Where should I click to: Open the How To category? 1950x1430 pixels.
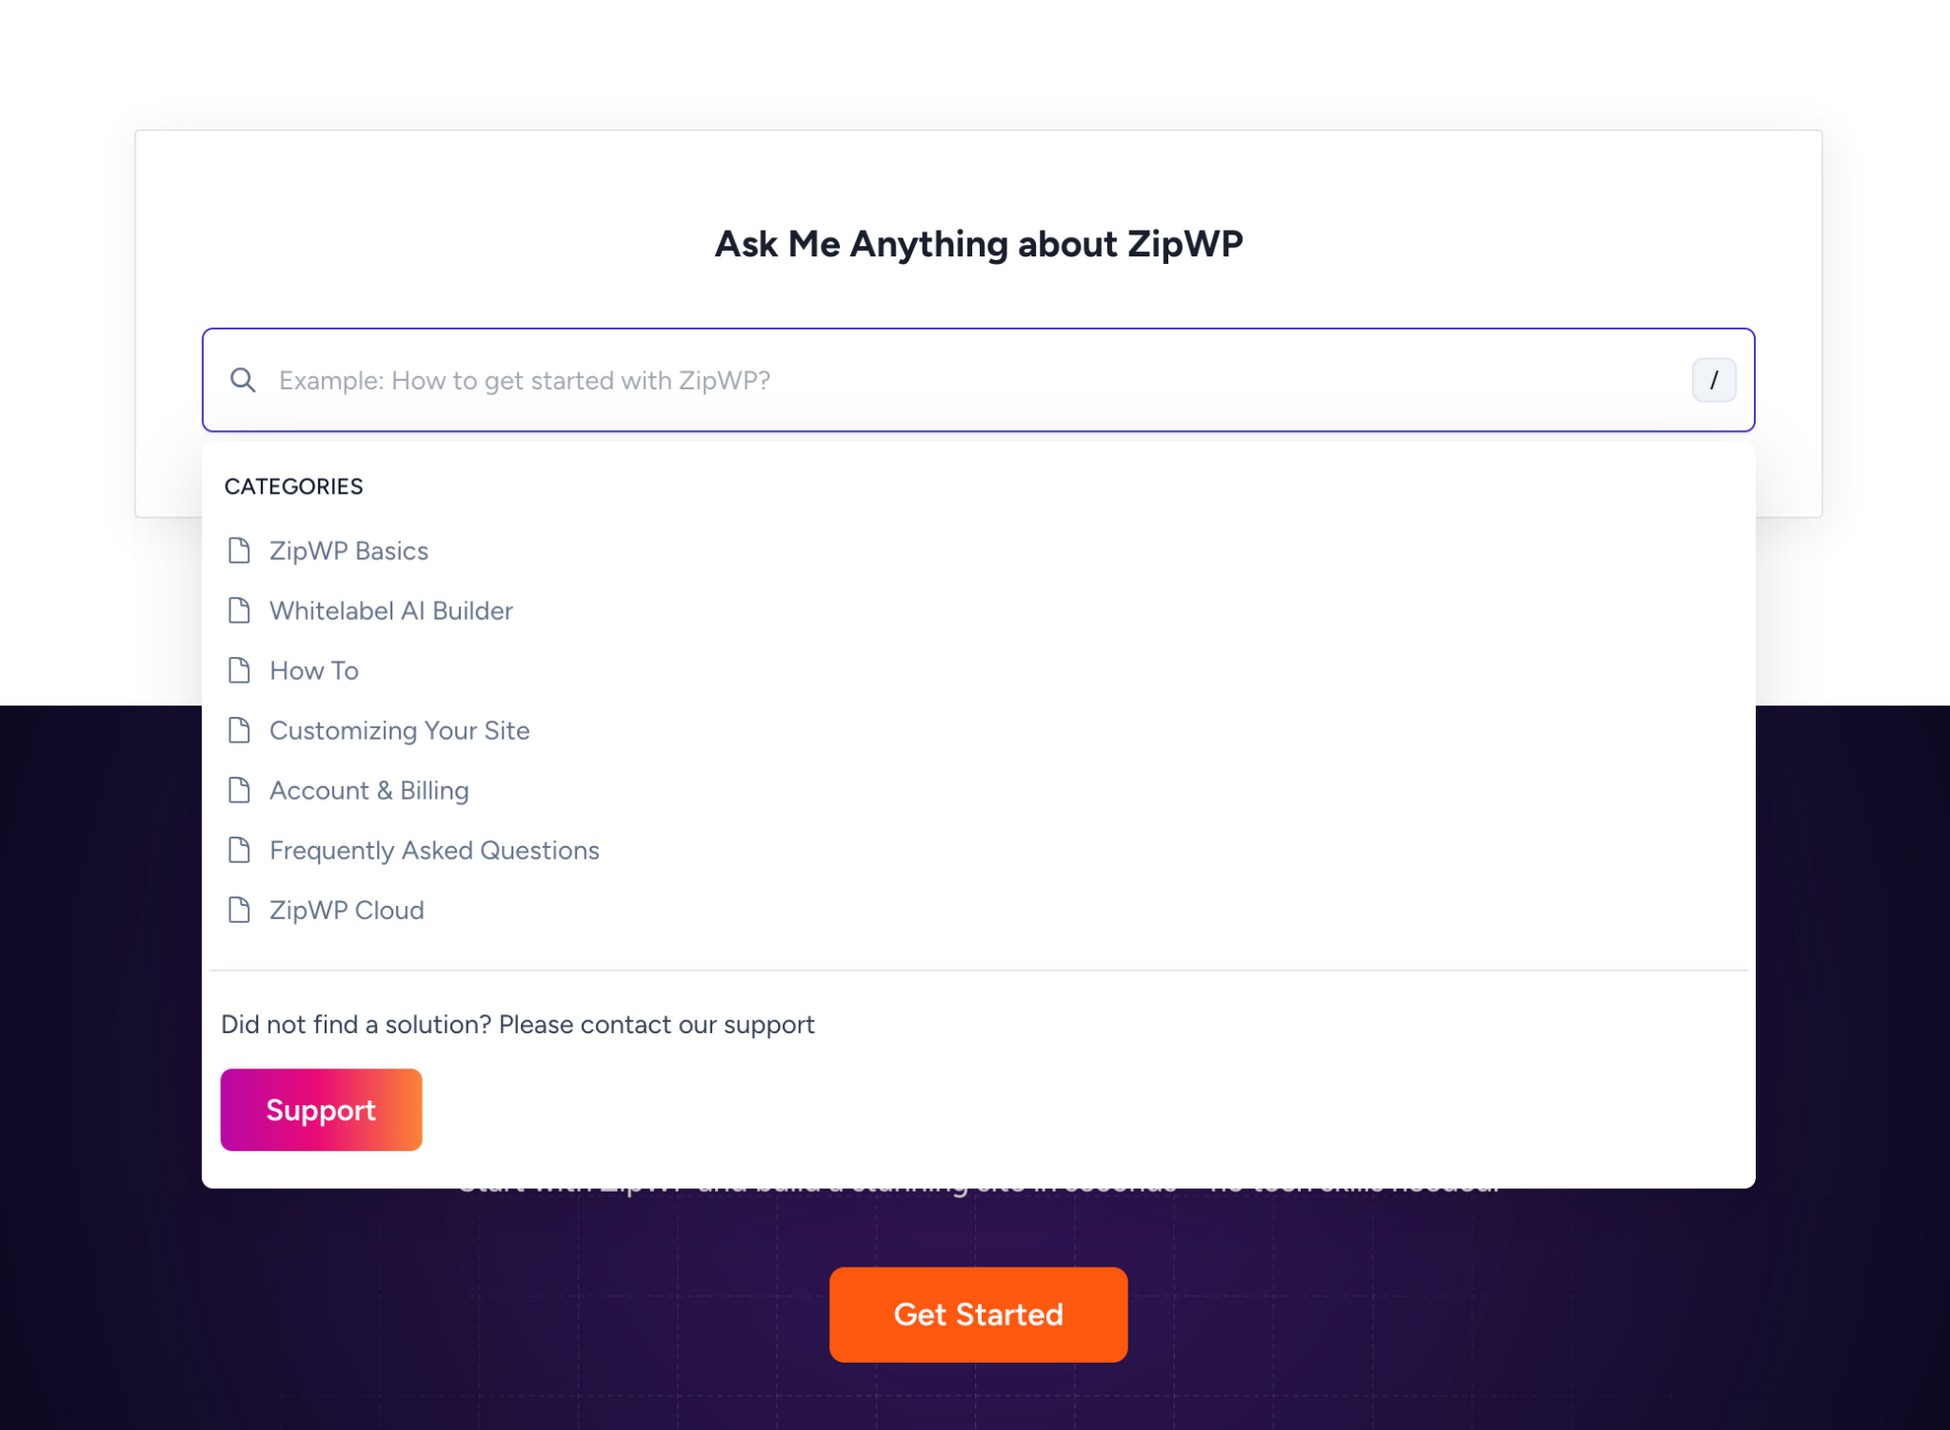coord(313,670)
